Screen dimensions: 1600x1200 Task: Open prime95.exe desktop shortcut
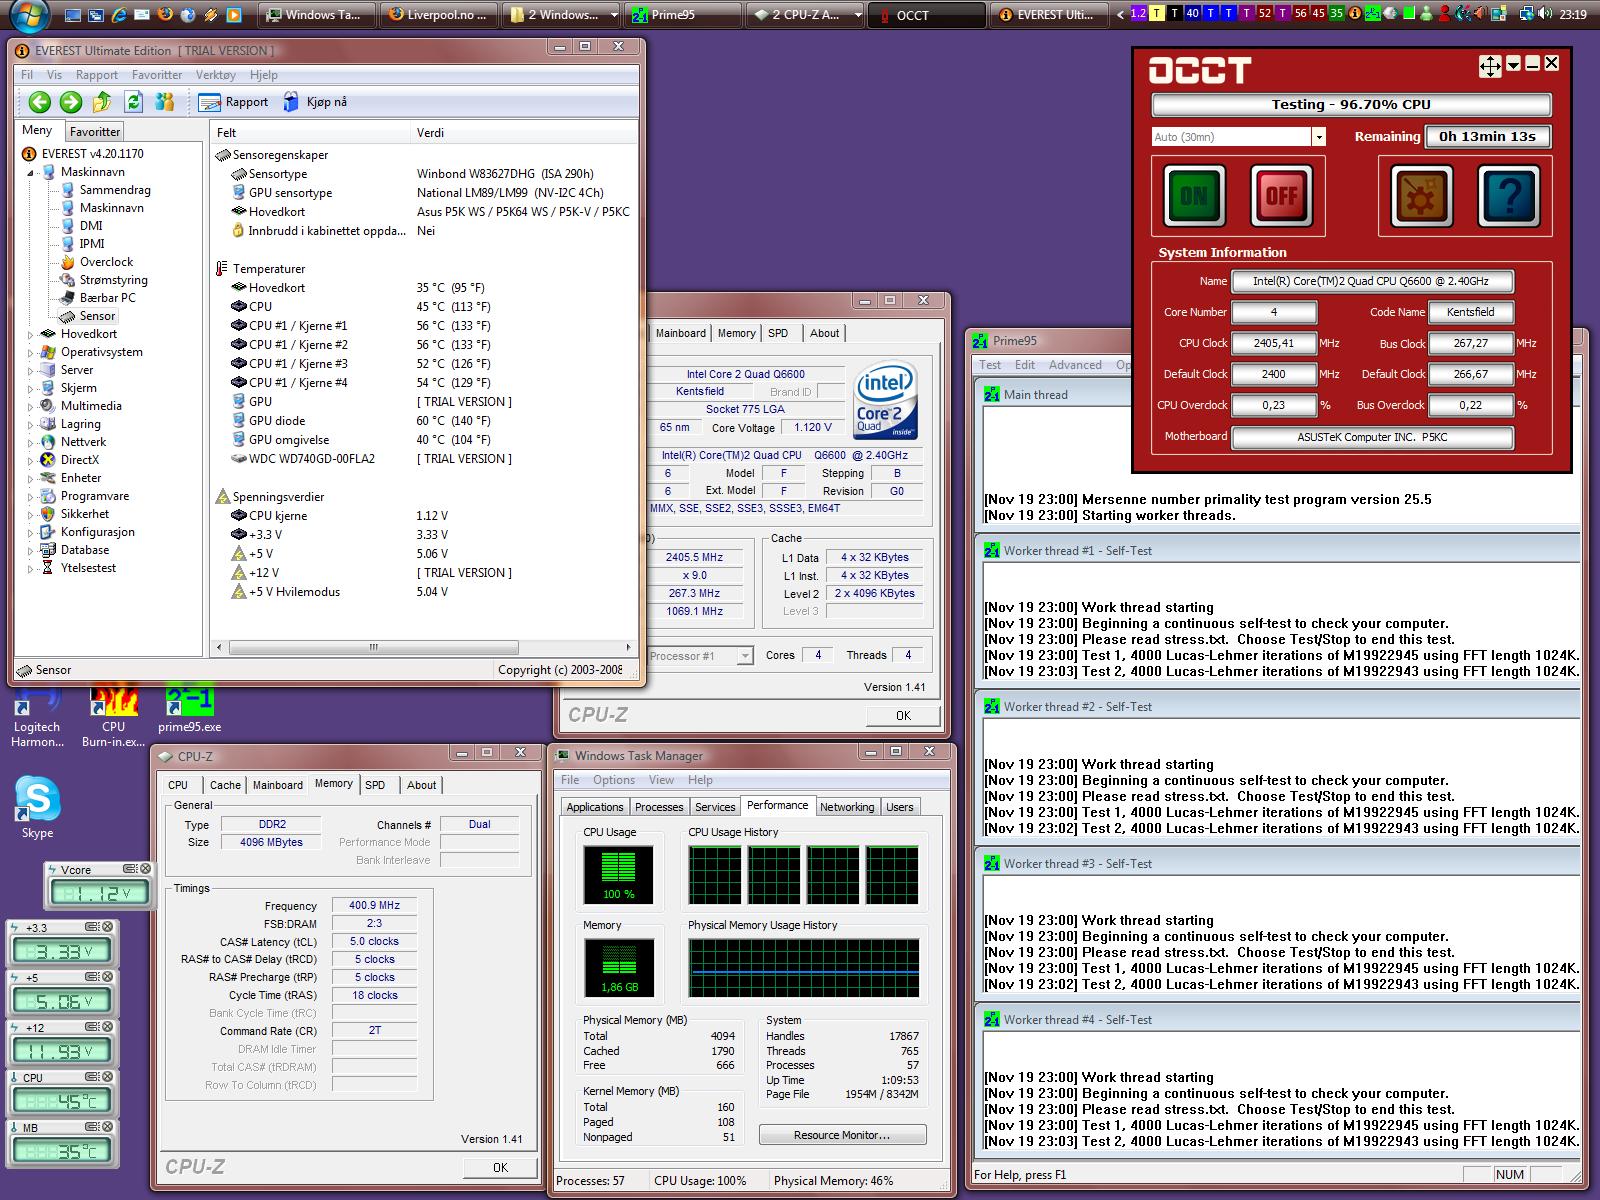(189, 709)
